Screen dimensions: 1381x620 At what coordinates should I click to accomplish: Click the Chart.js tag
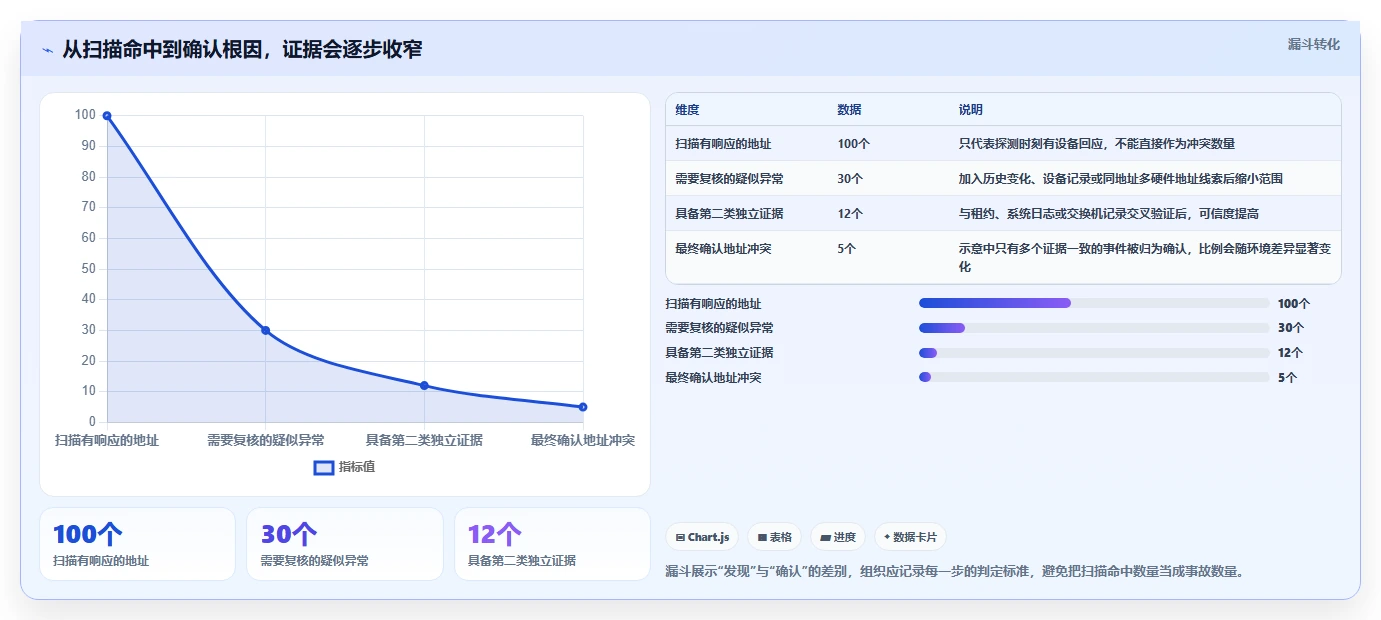point(702,537)
